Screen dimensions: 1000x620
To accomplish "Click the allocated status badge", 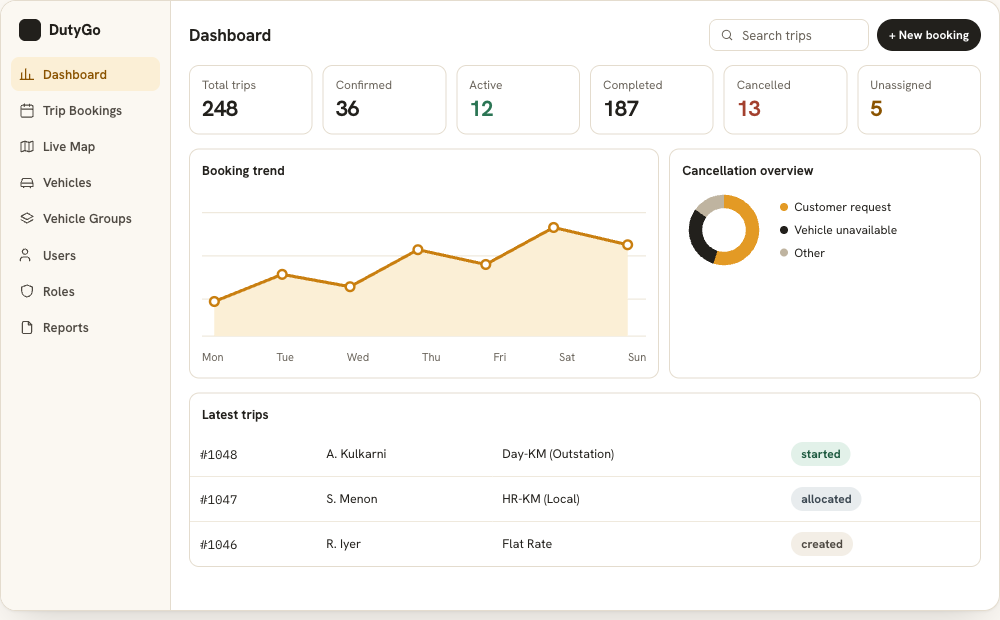I will (826, 499).
